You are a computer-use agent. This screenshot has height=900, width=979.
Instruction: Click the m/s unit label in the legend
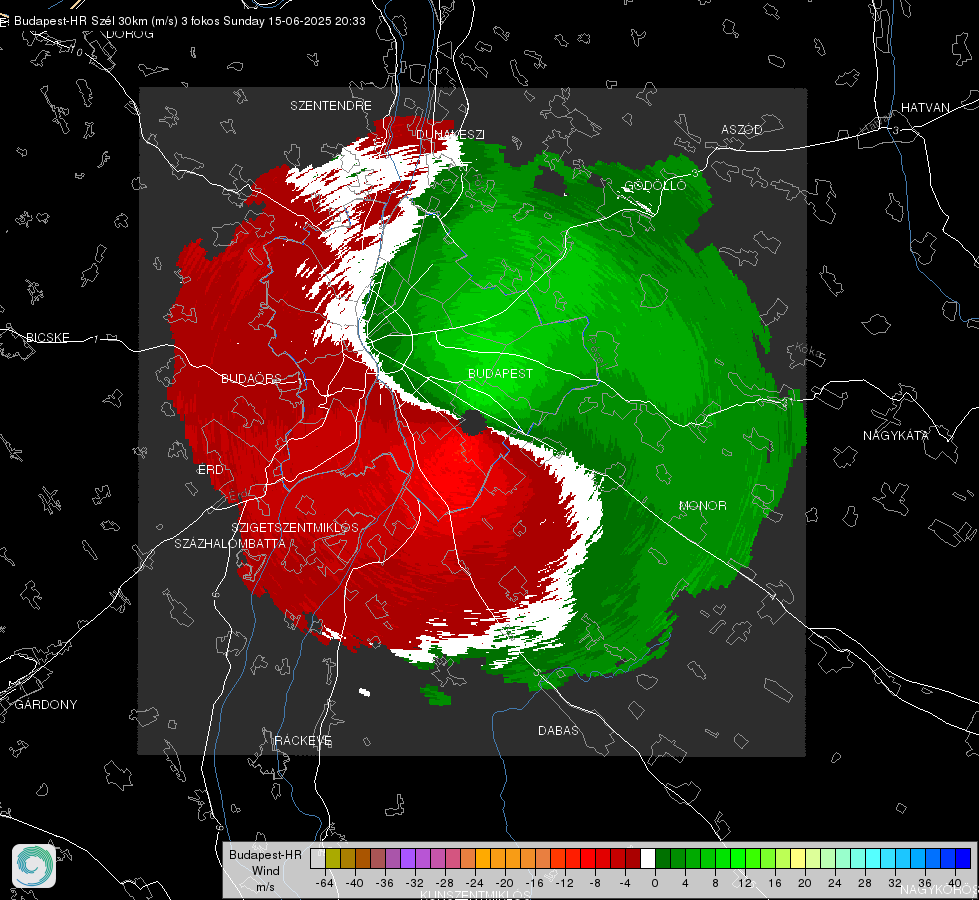click(265, 886)
